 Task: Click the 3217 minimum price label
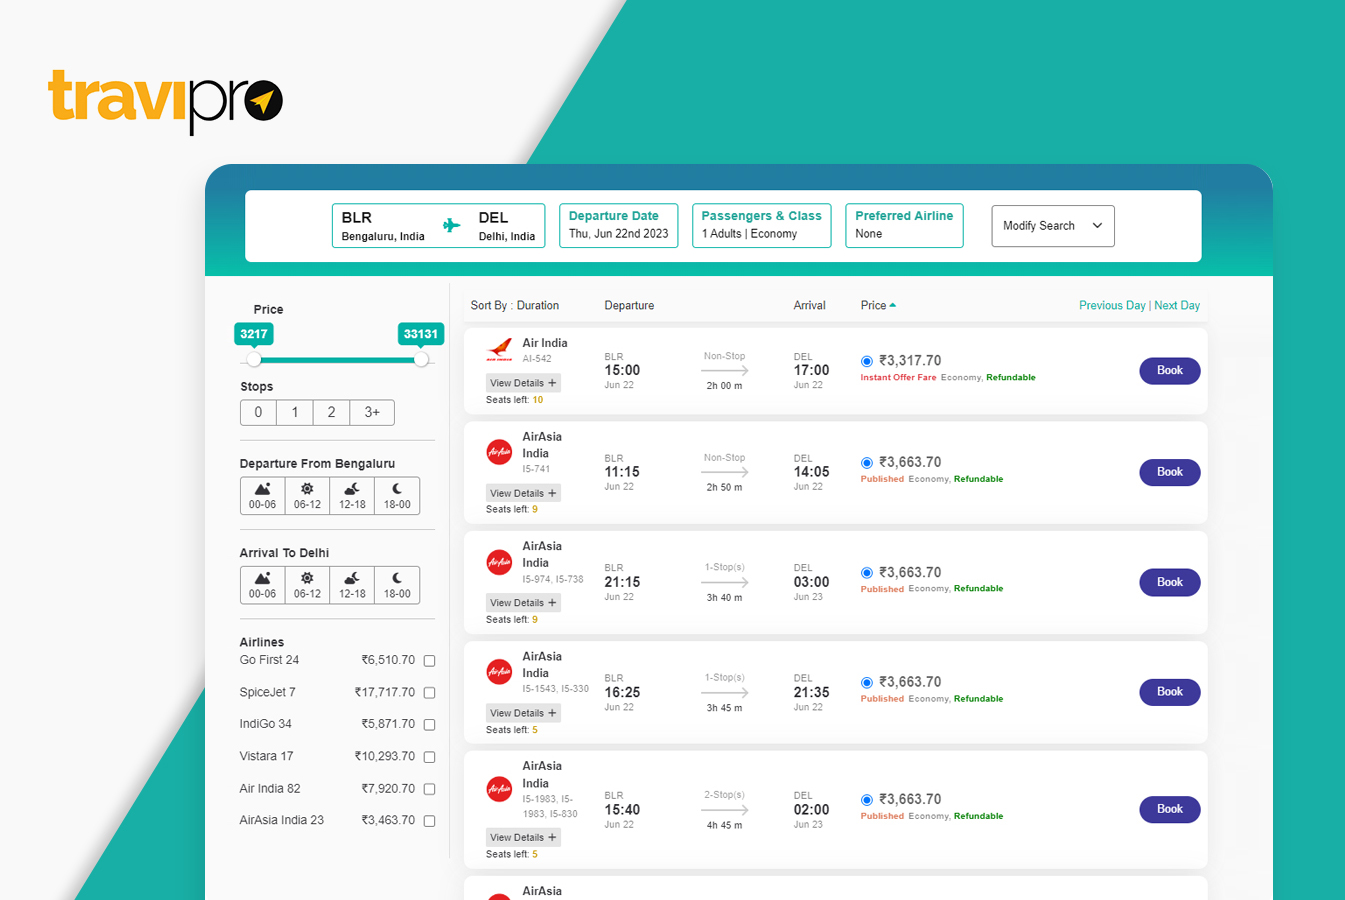tap(254, 334)
